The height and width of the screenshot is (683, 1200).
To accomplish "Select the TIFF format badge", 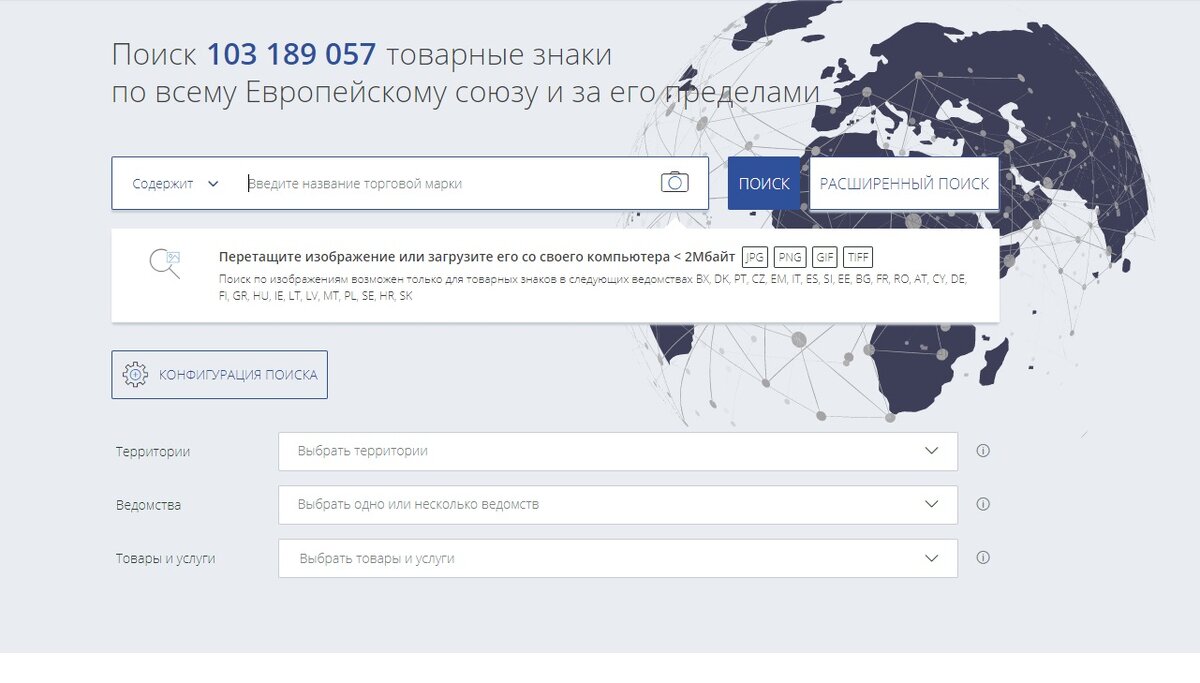I will pos(858,256).
